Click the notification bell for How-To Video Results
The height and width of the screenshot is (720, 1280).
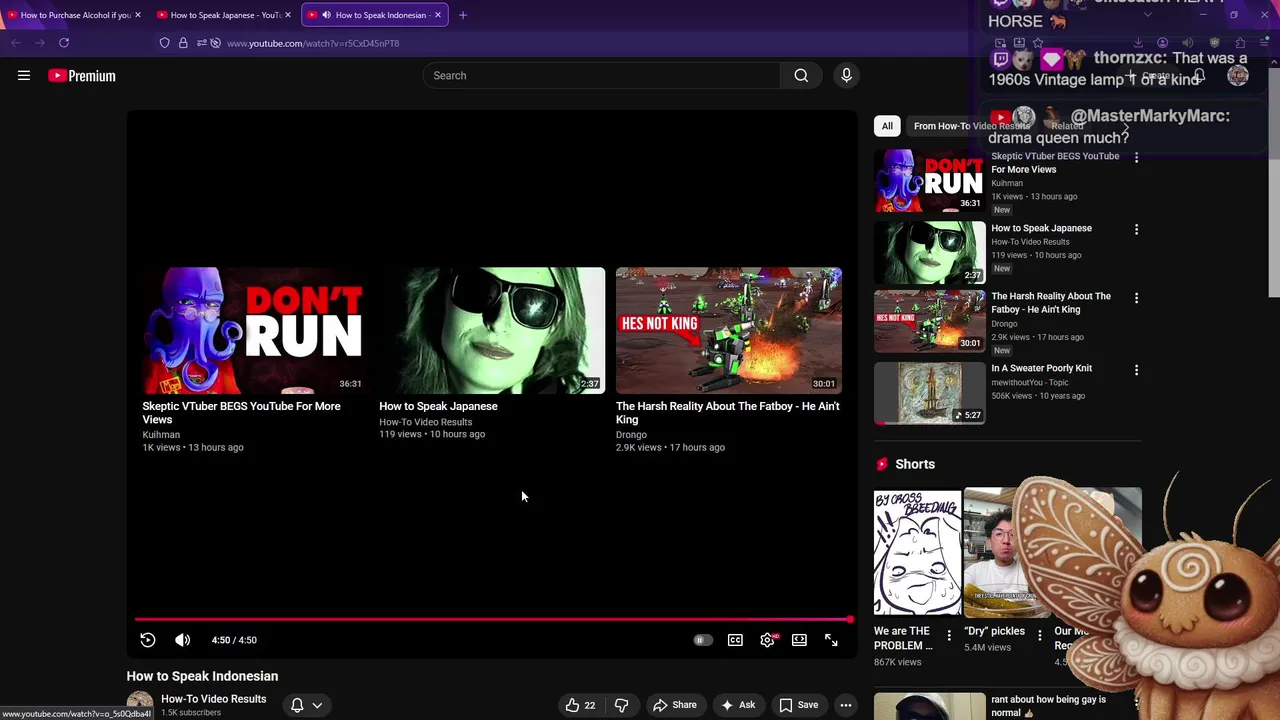click(x=297, y=705)
